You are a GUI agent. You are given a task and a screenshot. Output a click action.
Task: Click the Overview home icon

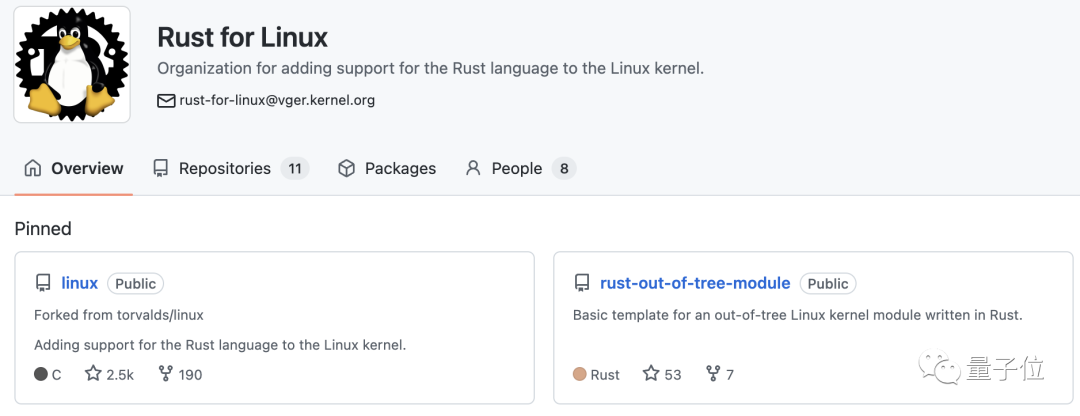[33, 168]
